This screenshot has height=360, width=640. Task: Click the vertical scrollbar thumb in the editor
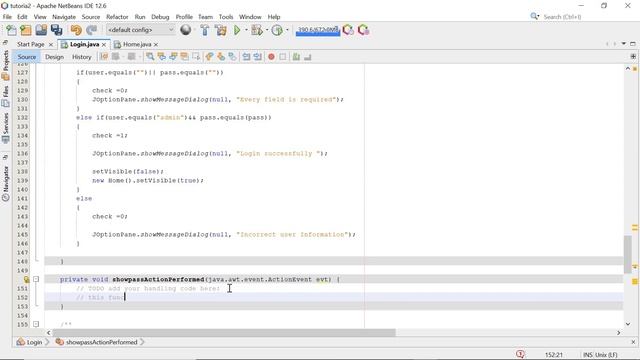(628, 254)
